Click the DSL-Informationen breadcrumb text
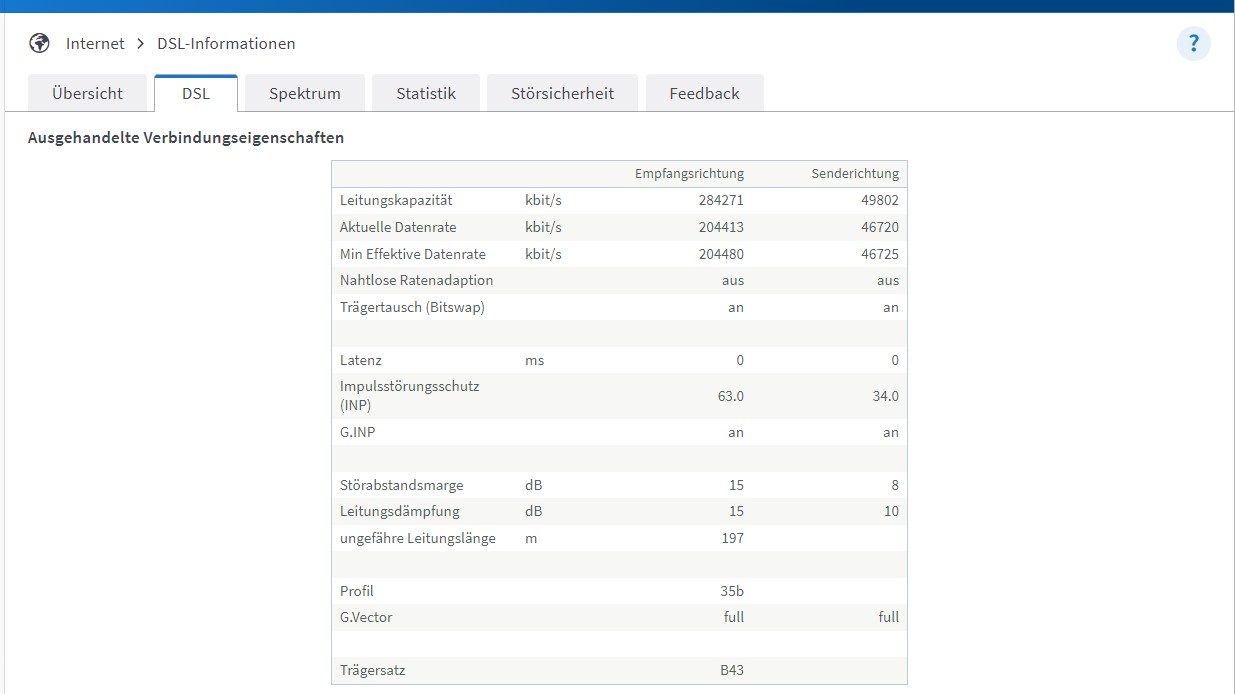 pyautogui.click(x=226, y=44)
